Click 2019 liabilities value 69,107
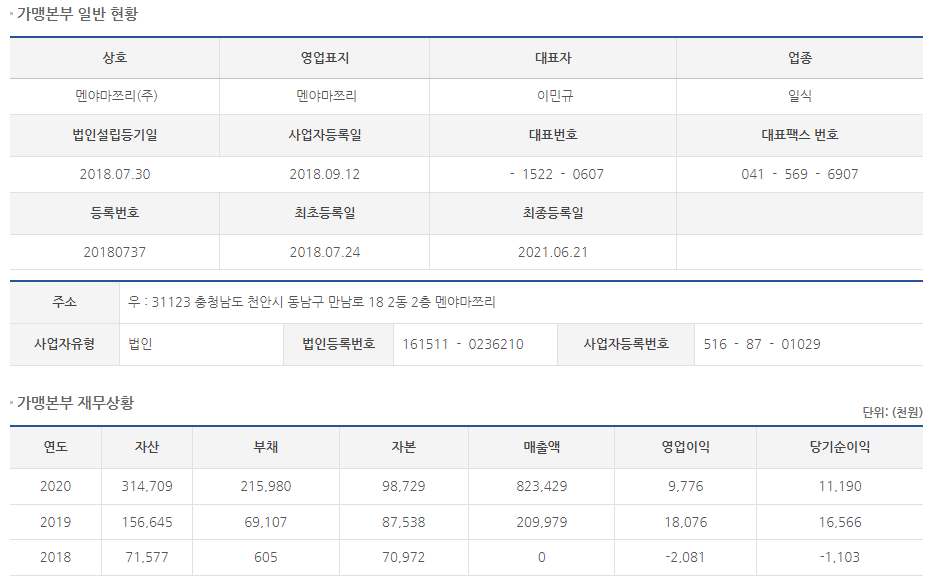Image resolution: width=928 pixels, height=583 pixels. point(266,523)
